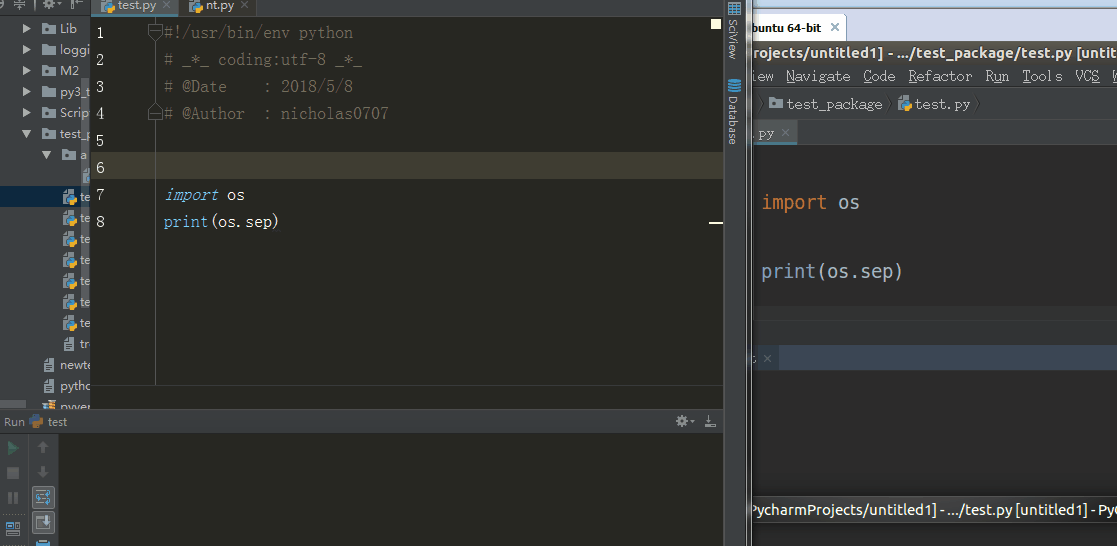
Task: Click the Restore layout icon in Run panel
Action: click(x=13, y=528)
